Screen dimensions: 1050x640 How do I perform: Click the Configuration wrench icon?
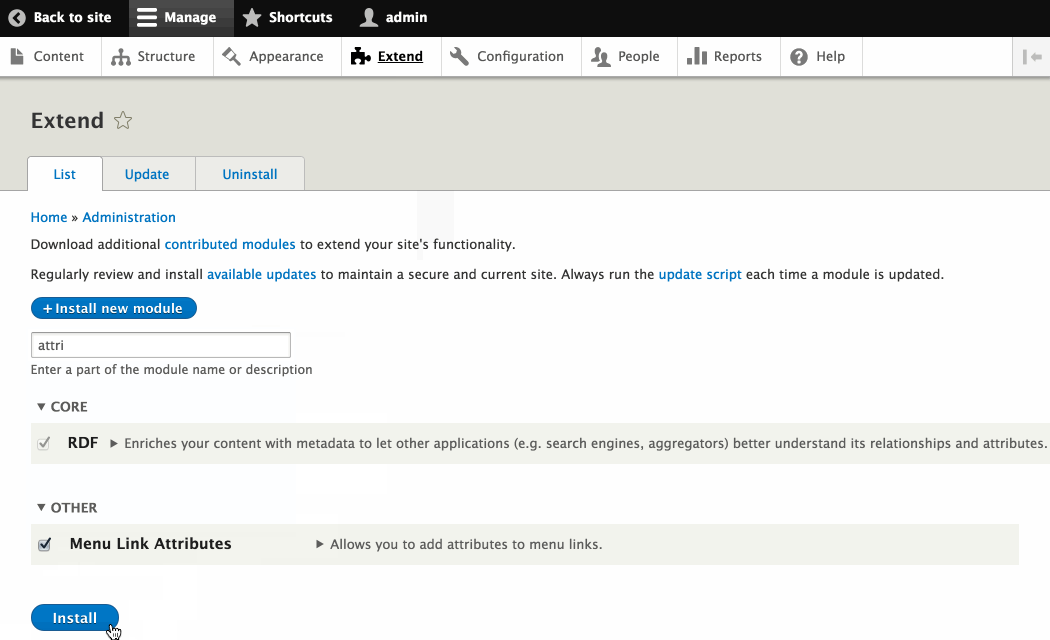point(459,56)
